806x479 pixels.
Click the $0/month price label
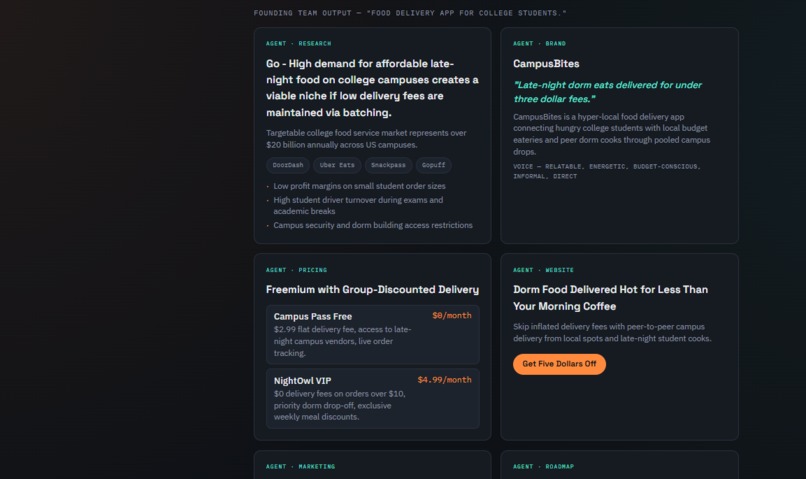tap(452, 316)
